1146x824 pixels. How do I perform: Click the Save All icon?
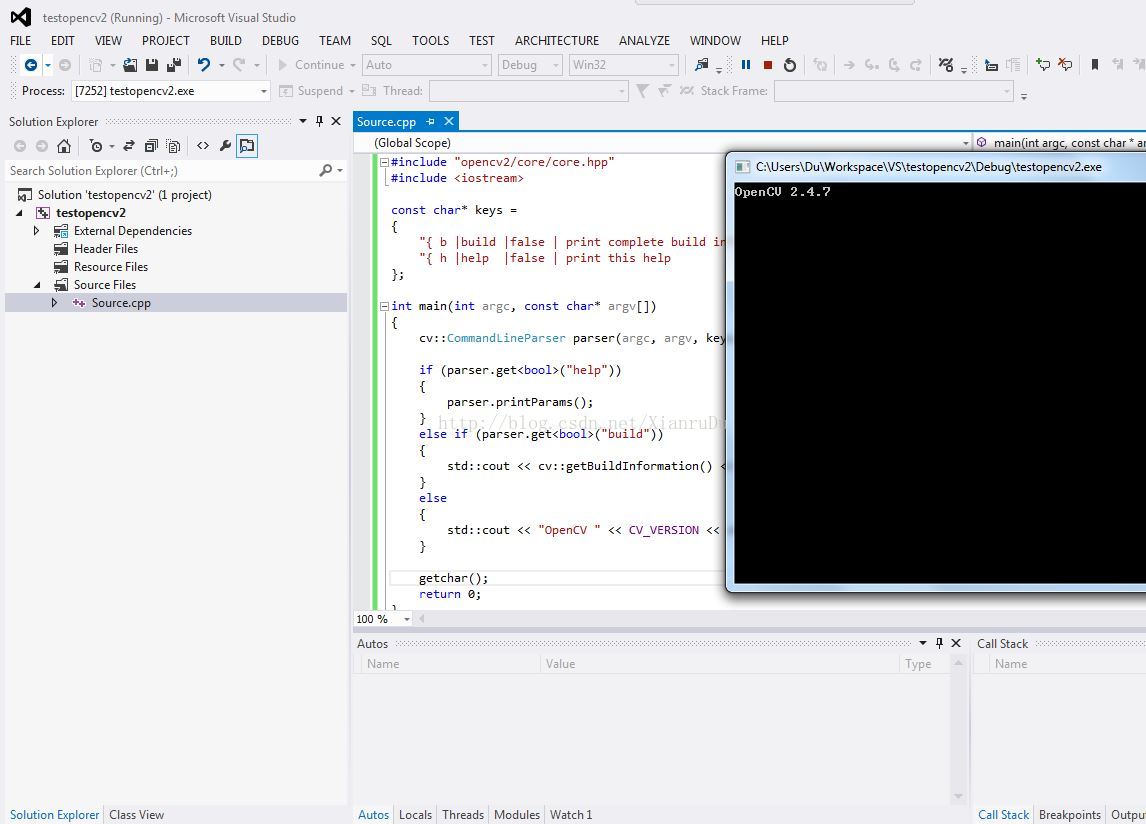[x=174, y=65]
